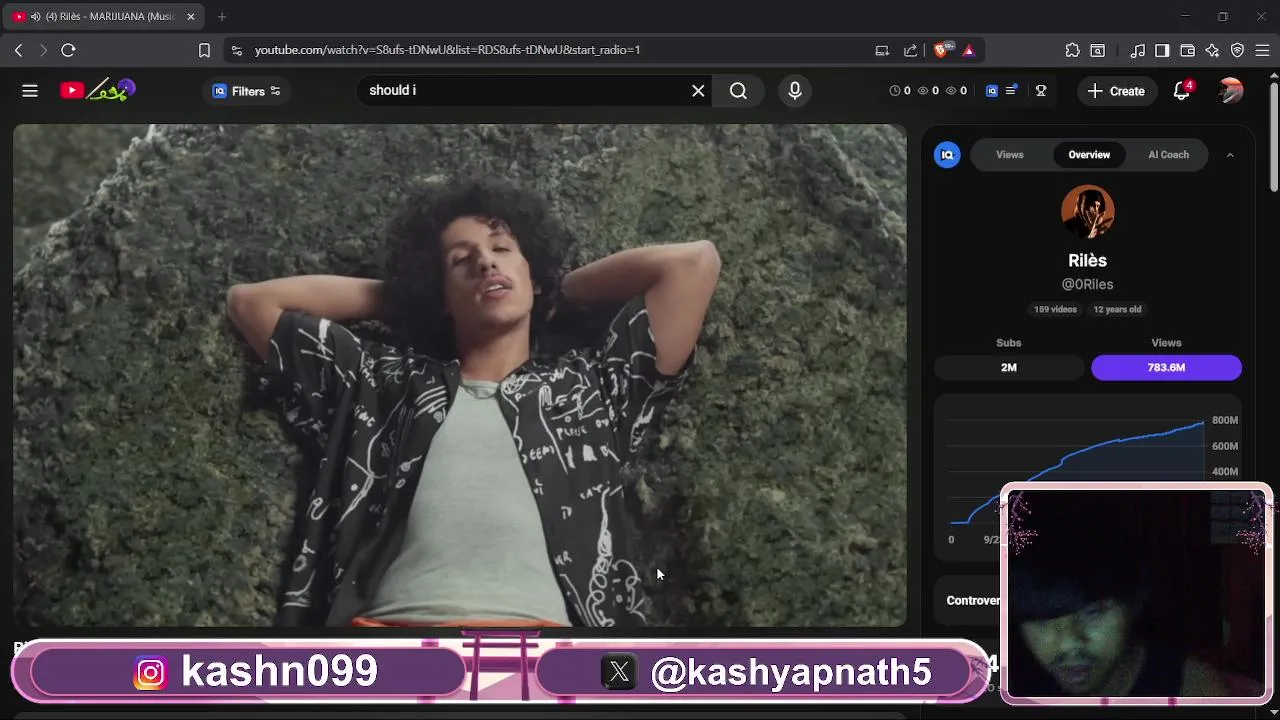Click the @0Riles handle
The image size is (1280, 720).
1087,285
